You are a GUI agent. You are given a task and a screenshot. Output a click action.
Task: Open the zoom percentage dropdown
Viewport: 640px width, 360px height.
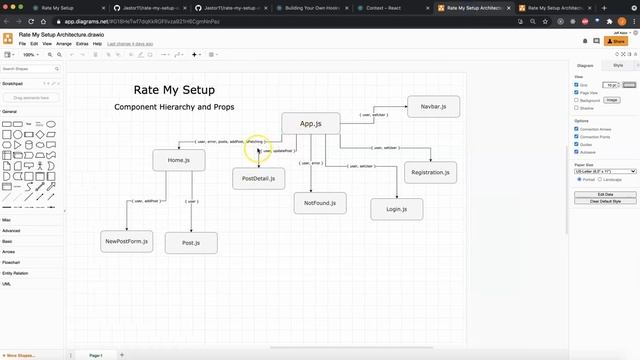point(31,55)
